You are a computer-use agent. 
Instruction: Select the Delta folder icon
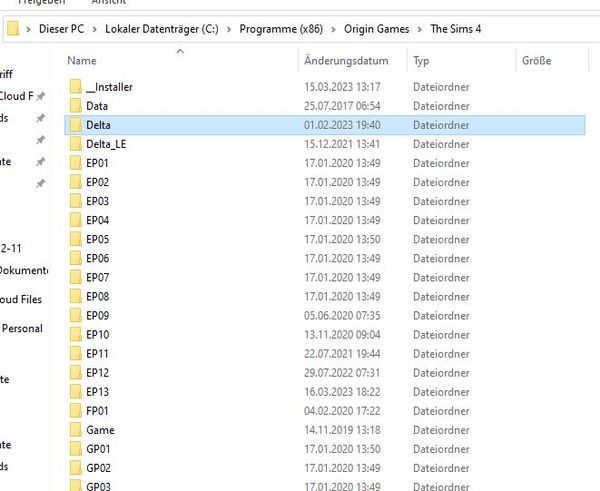(x=76, y=125)
